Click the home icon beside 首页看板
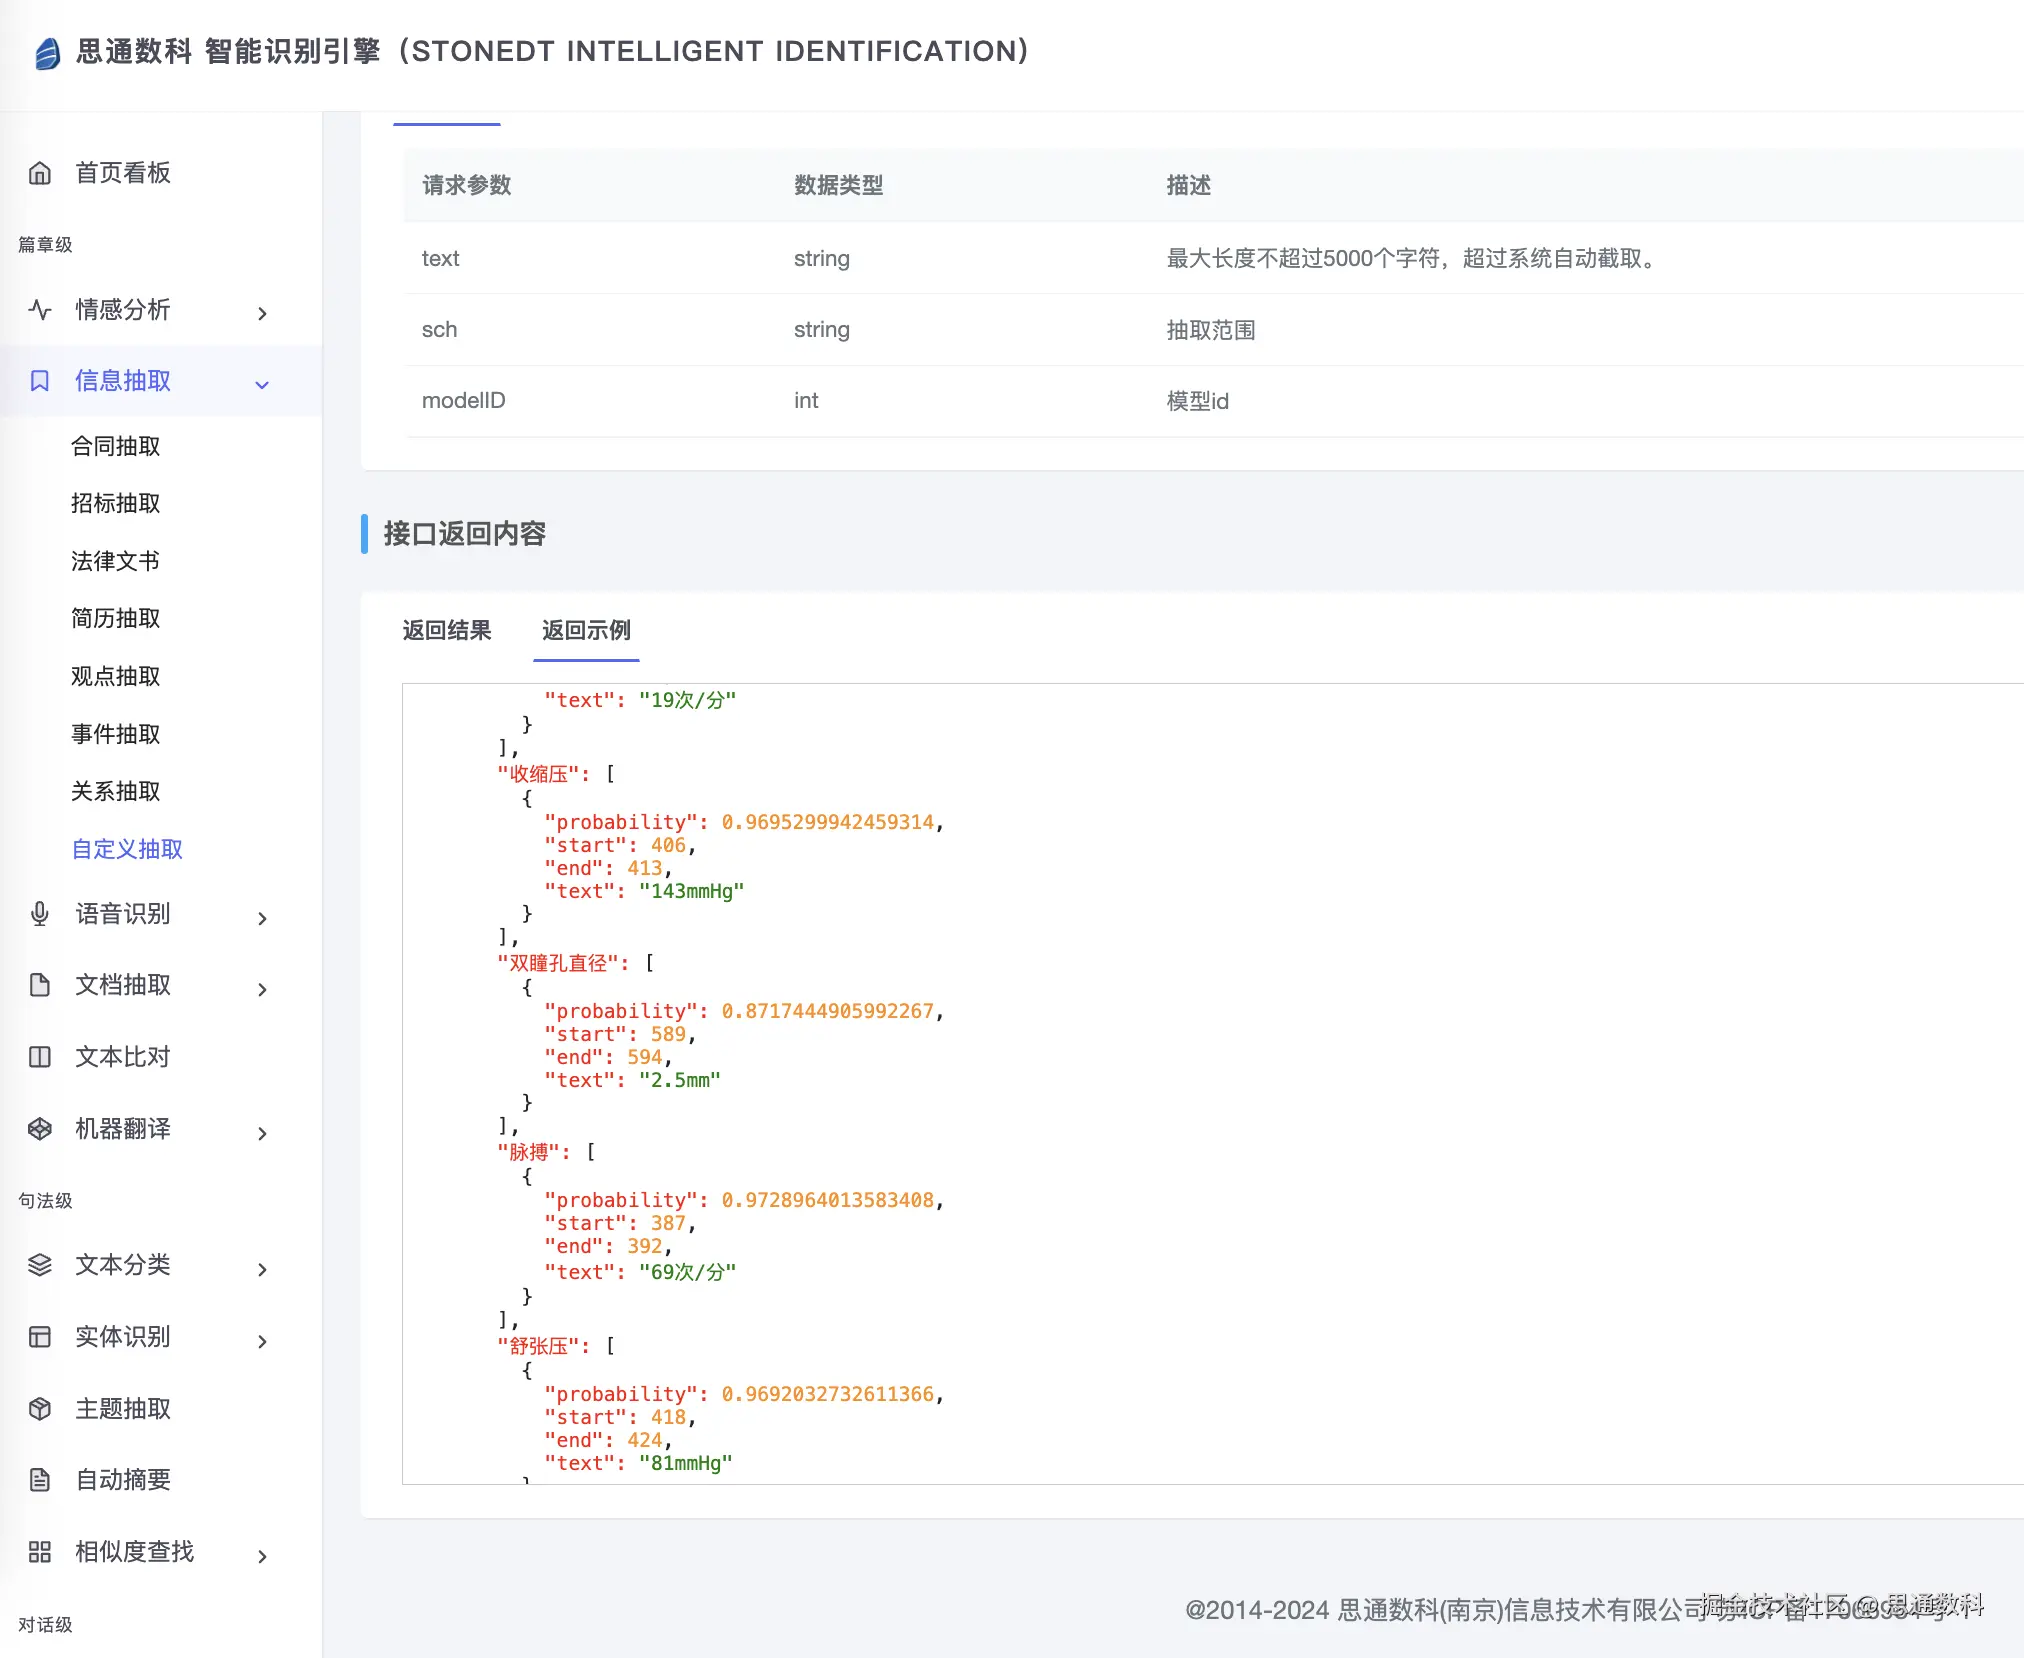 click(40, 173)
